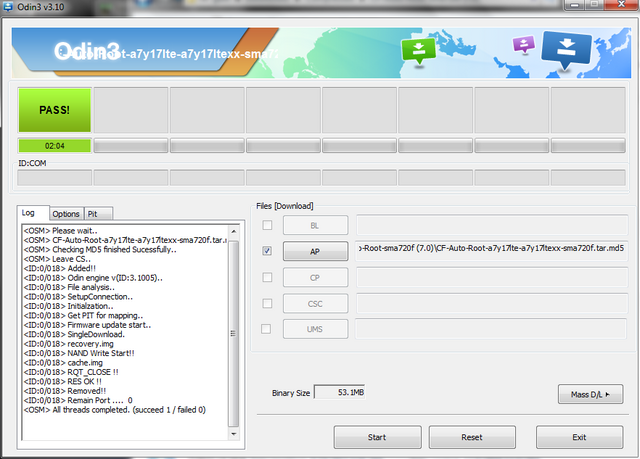Reset the Odin settings
The height and width of the screenshot is (459, 640).
tap(472, 437)
